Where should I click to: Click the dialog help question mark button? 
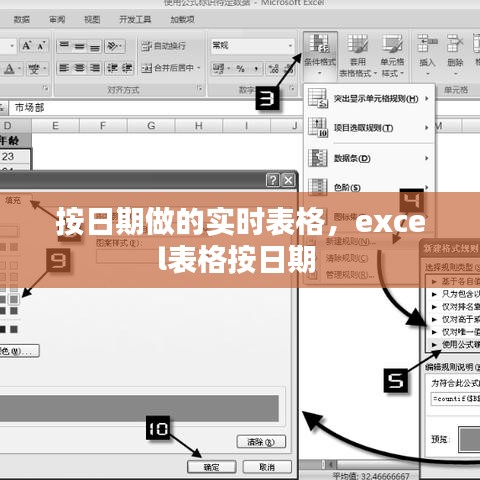(x=272, y=180)
